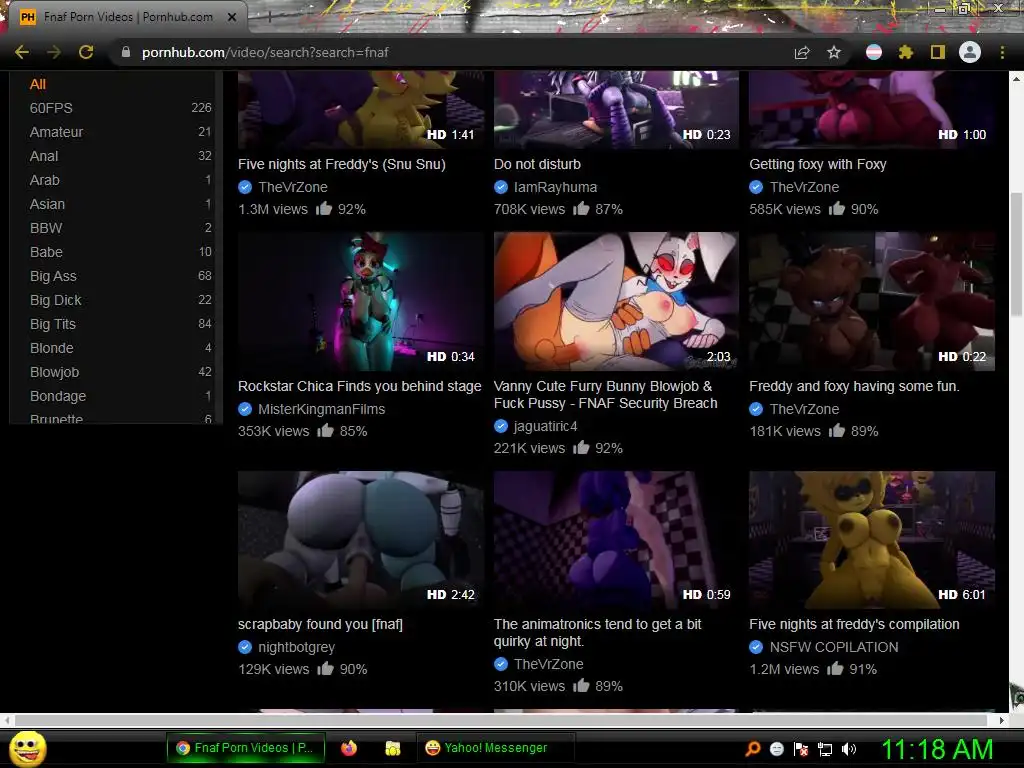Open site info via the padlock icon

125,52
